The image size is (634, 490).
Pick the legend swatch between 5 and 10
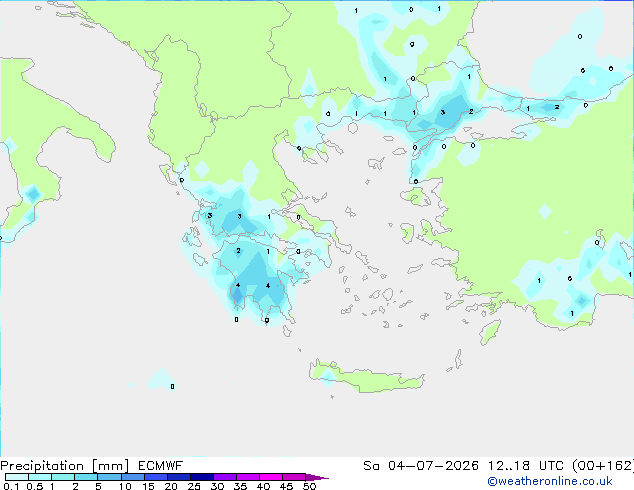[x=109, y=477]
